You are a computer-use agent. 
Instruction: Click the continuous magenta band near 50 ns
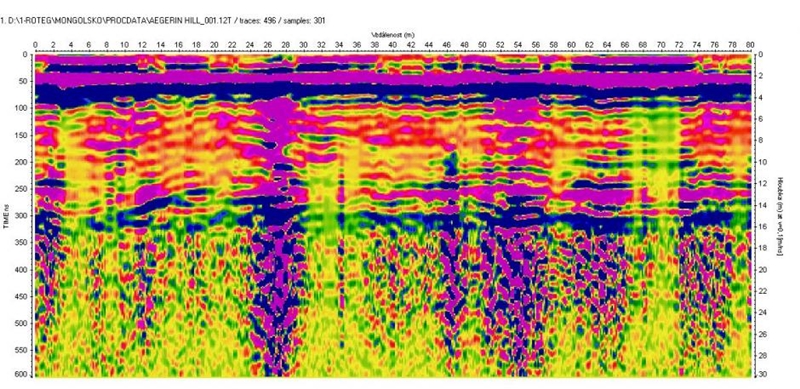[x=393, y=78]
